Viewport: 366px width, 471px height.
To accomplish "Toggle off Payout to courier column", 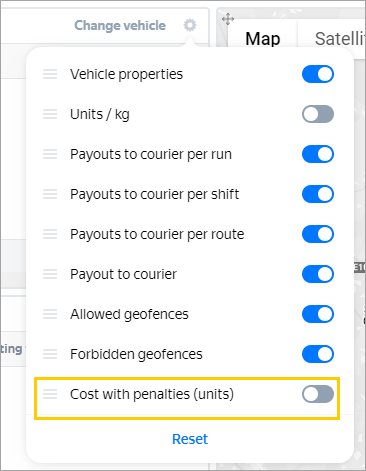I will point(318,274).
